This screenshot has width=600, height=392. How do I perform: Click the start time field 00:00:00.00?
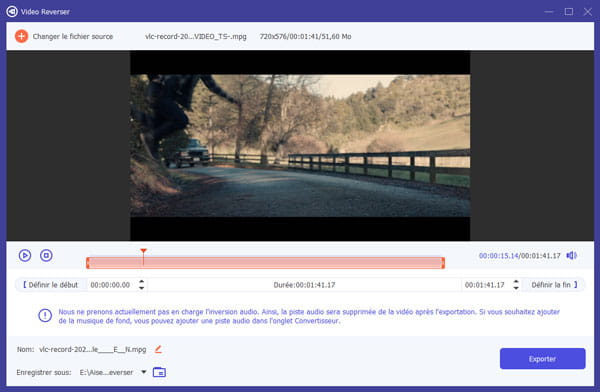(x=110, y=285)
